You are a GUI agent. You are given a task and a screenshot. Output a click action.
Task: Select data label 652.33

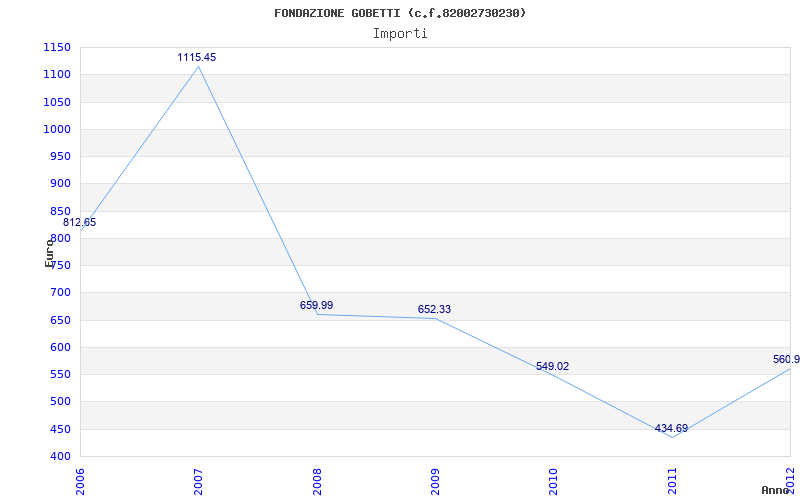434,310
